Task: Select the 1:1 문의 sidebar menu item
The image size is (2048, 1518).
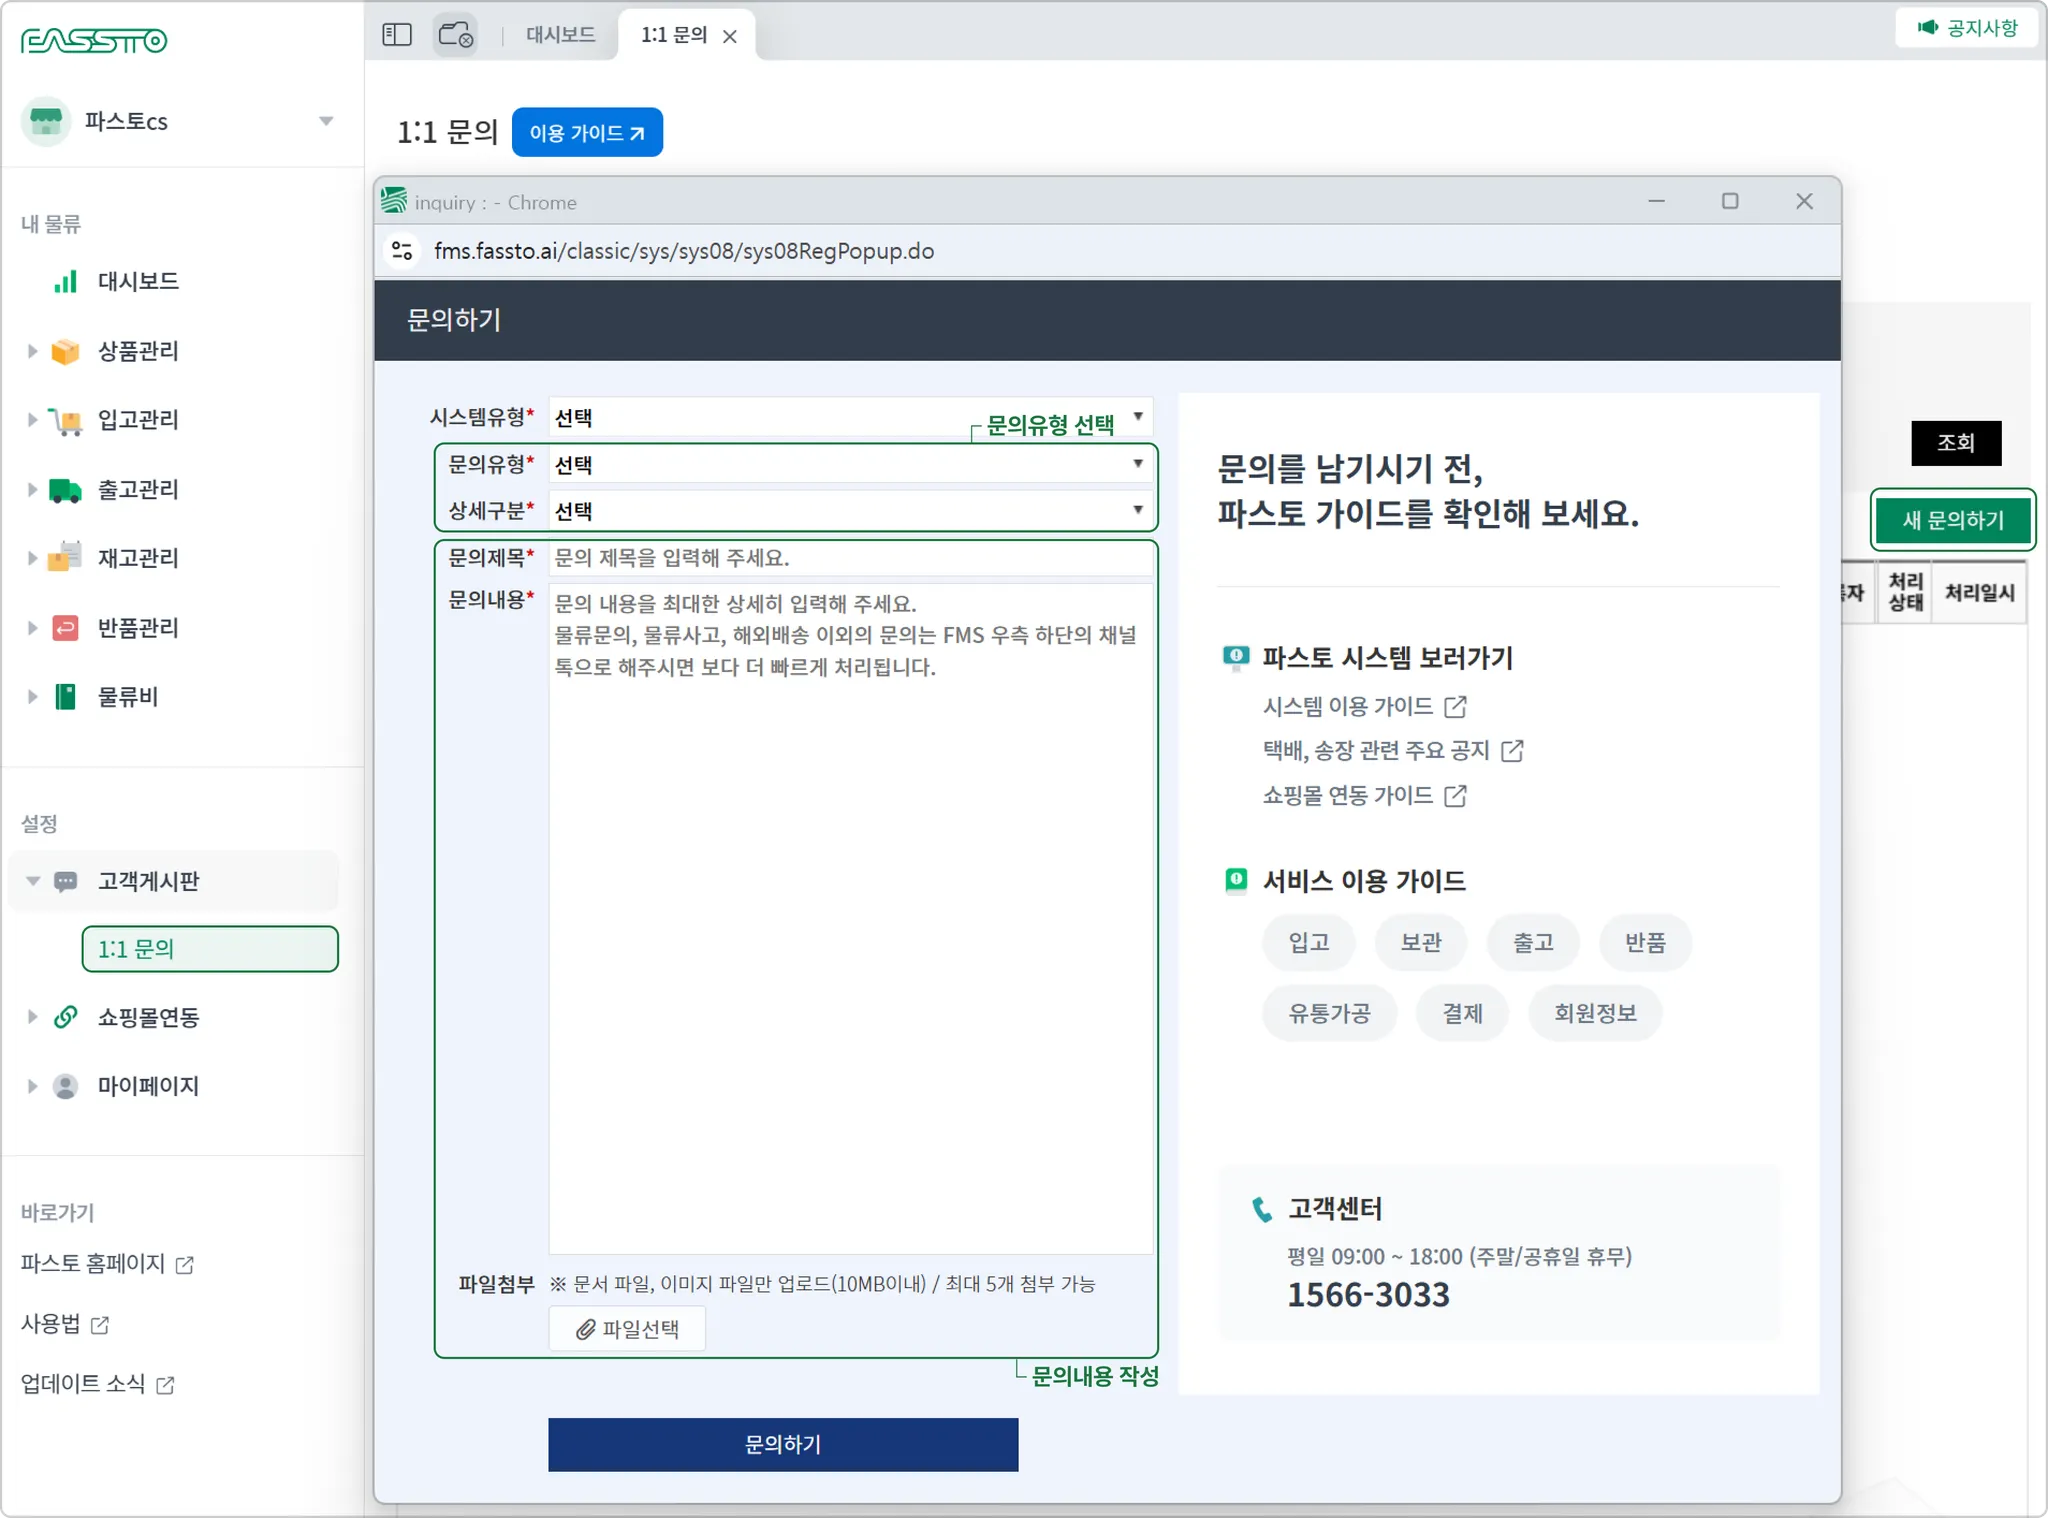Action: [210, 949]
